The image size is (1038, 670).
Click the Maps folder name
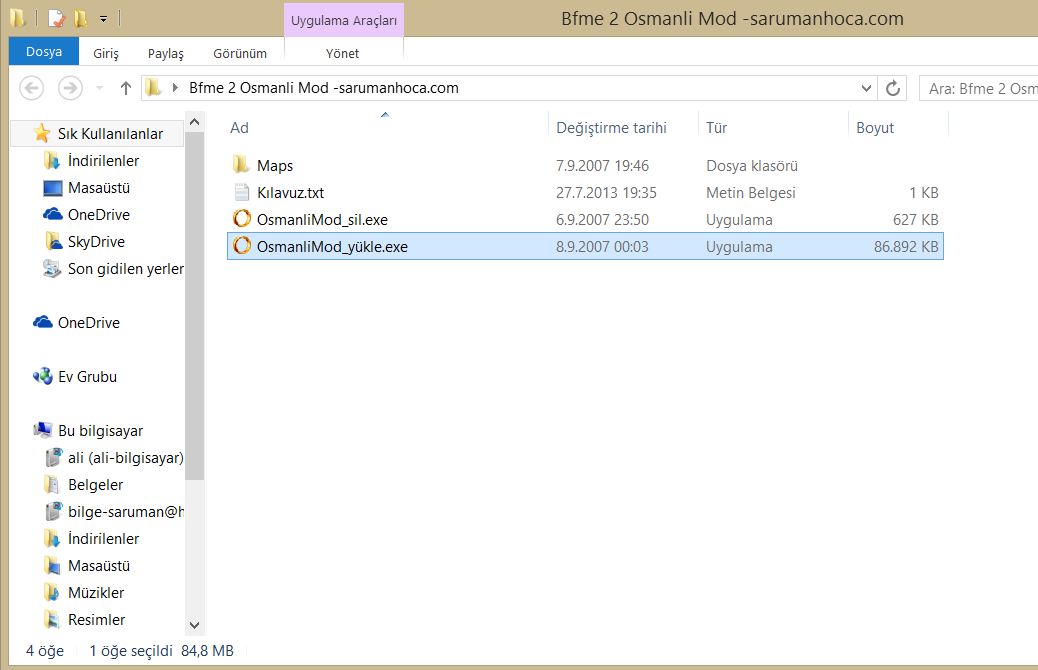click(275, 166)
